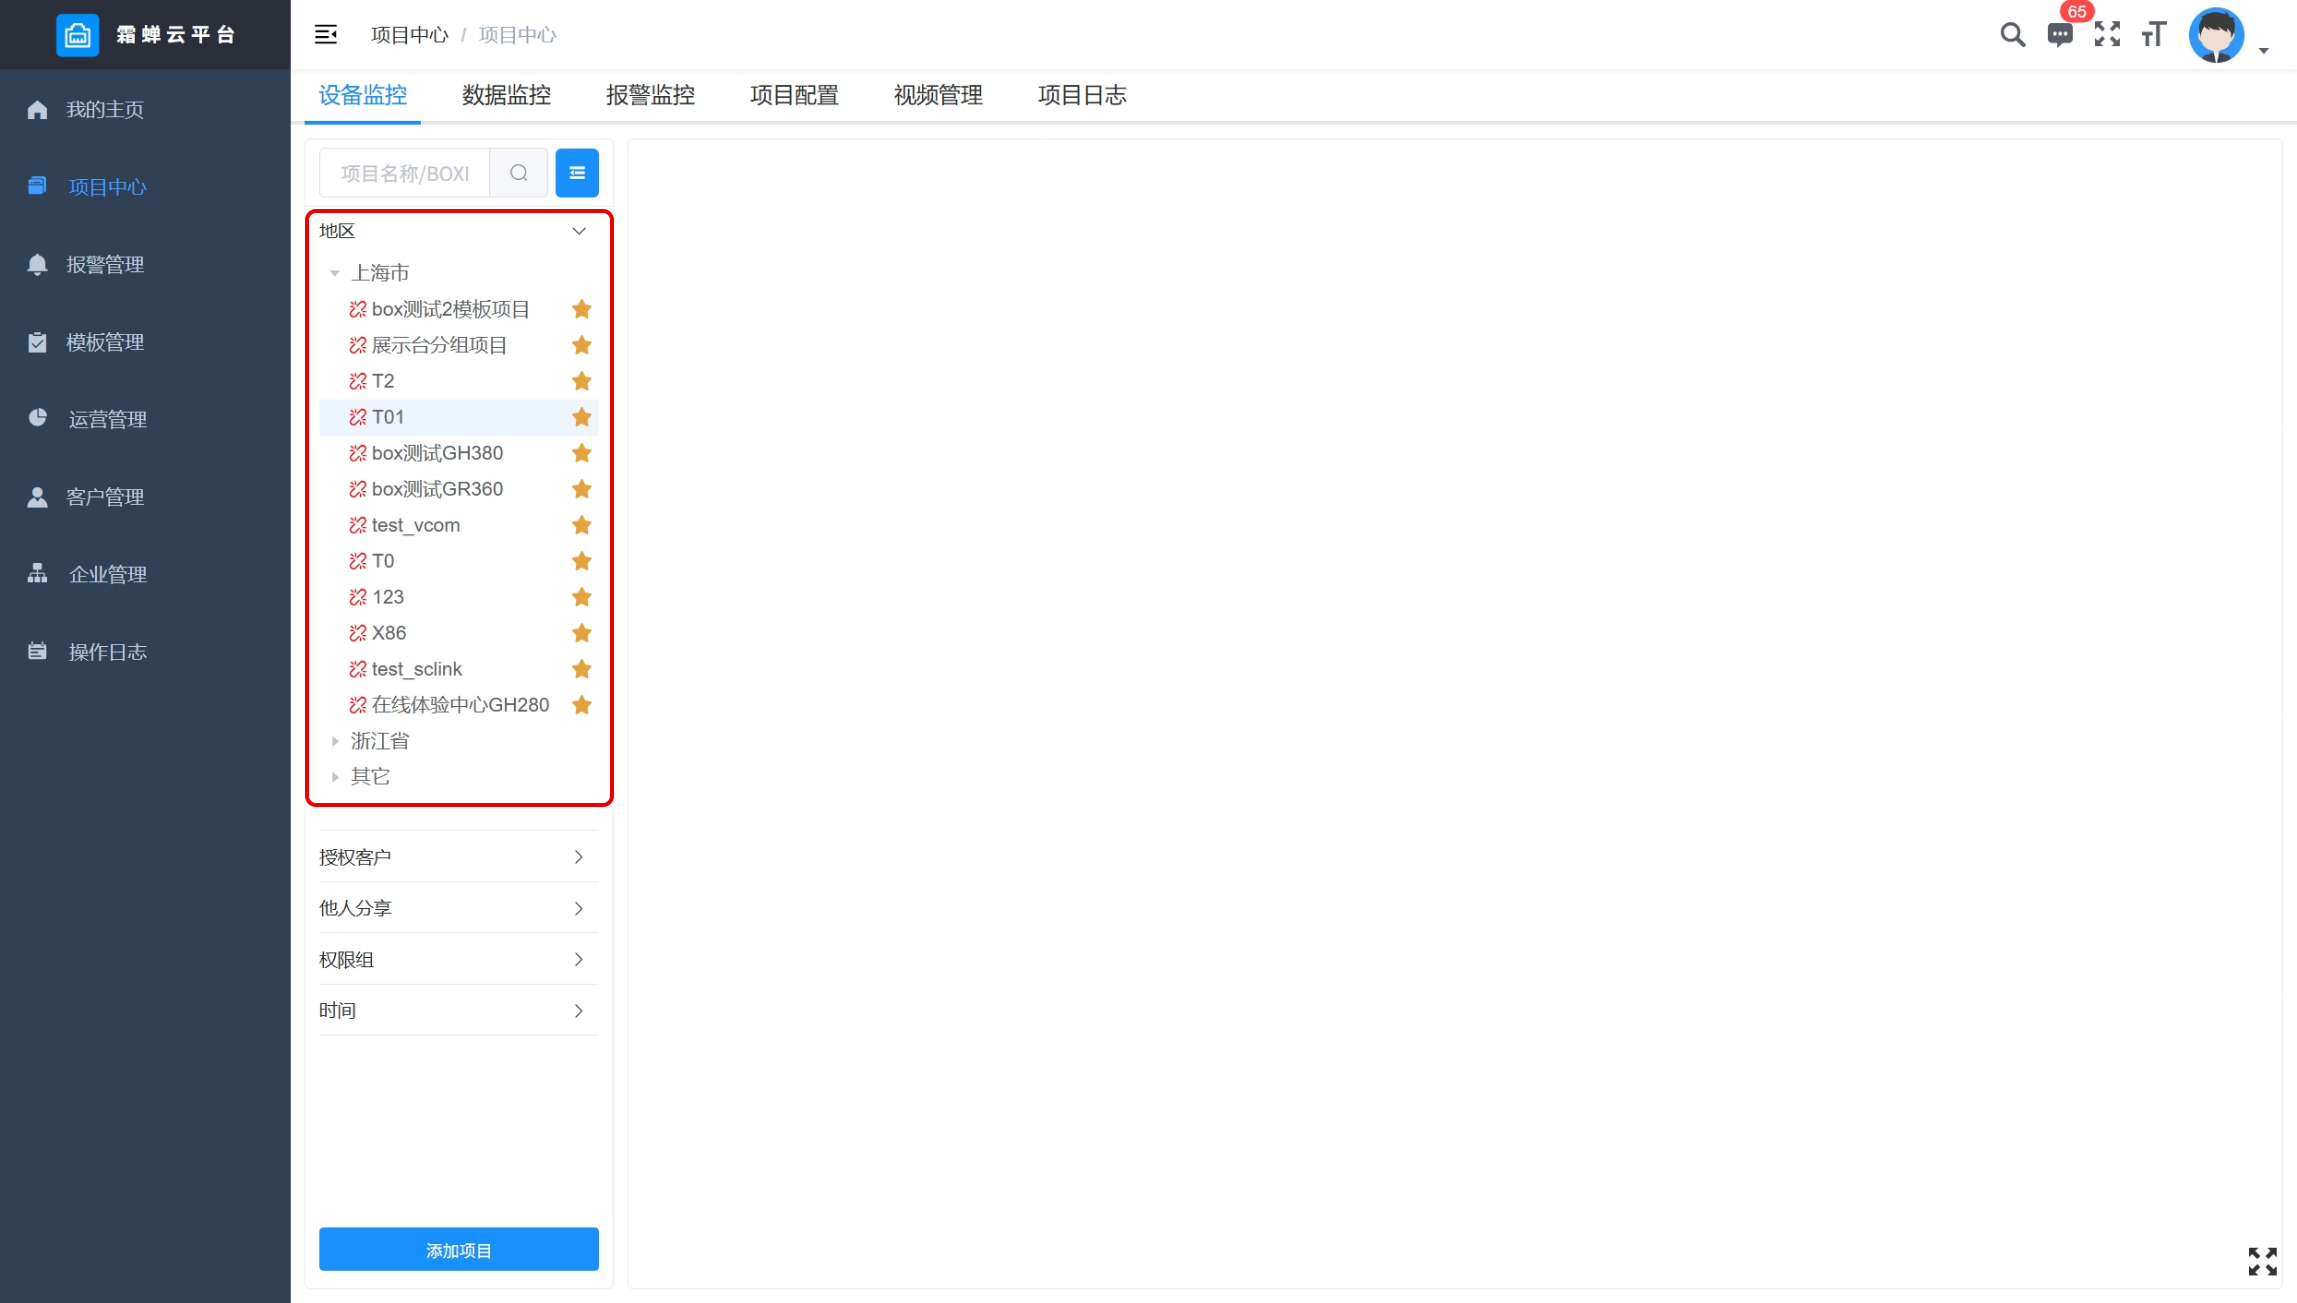The width and height of the screenshot is (2297, 1303).
Task: Toggle favorite star for X86 project
Action: click(x=582, y=633)
